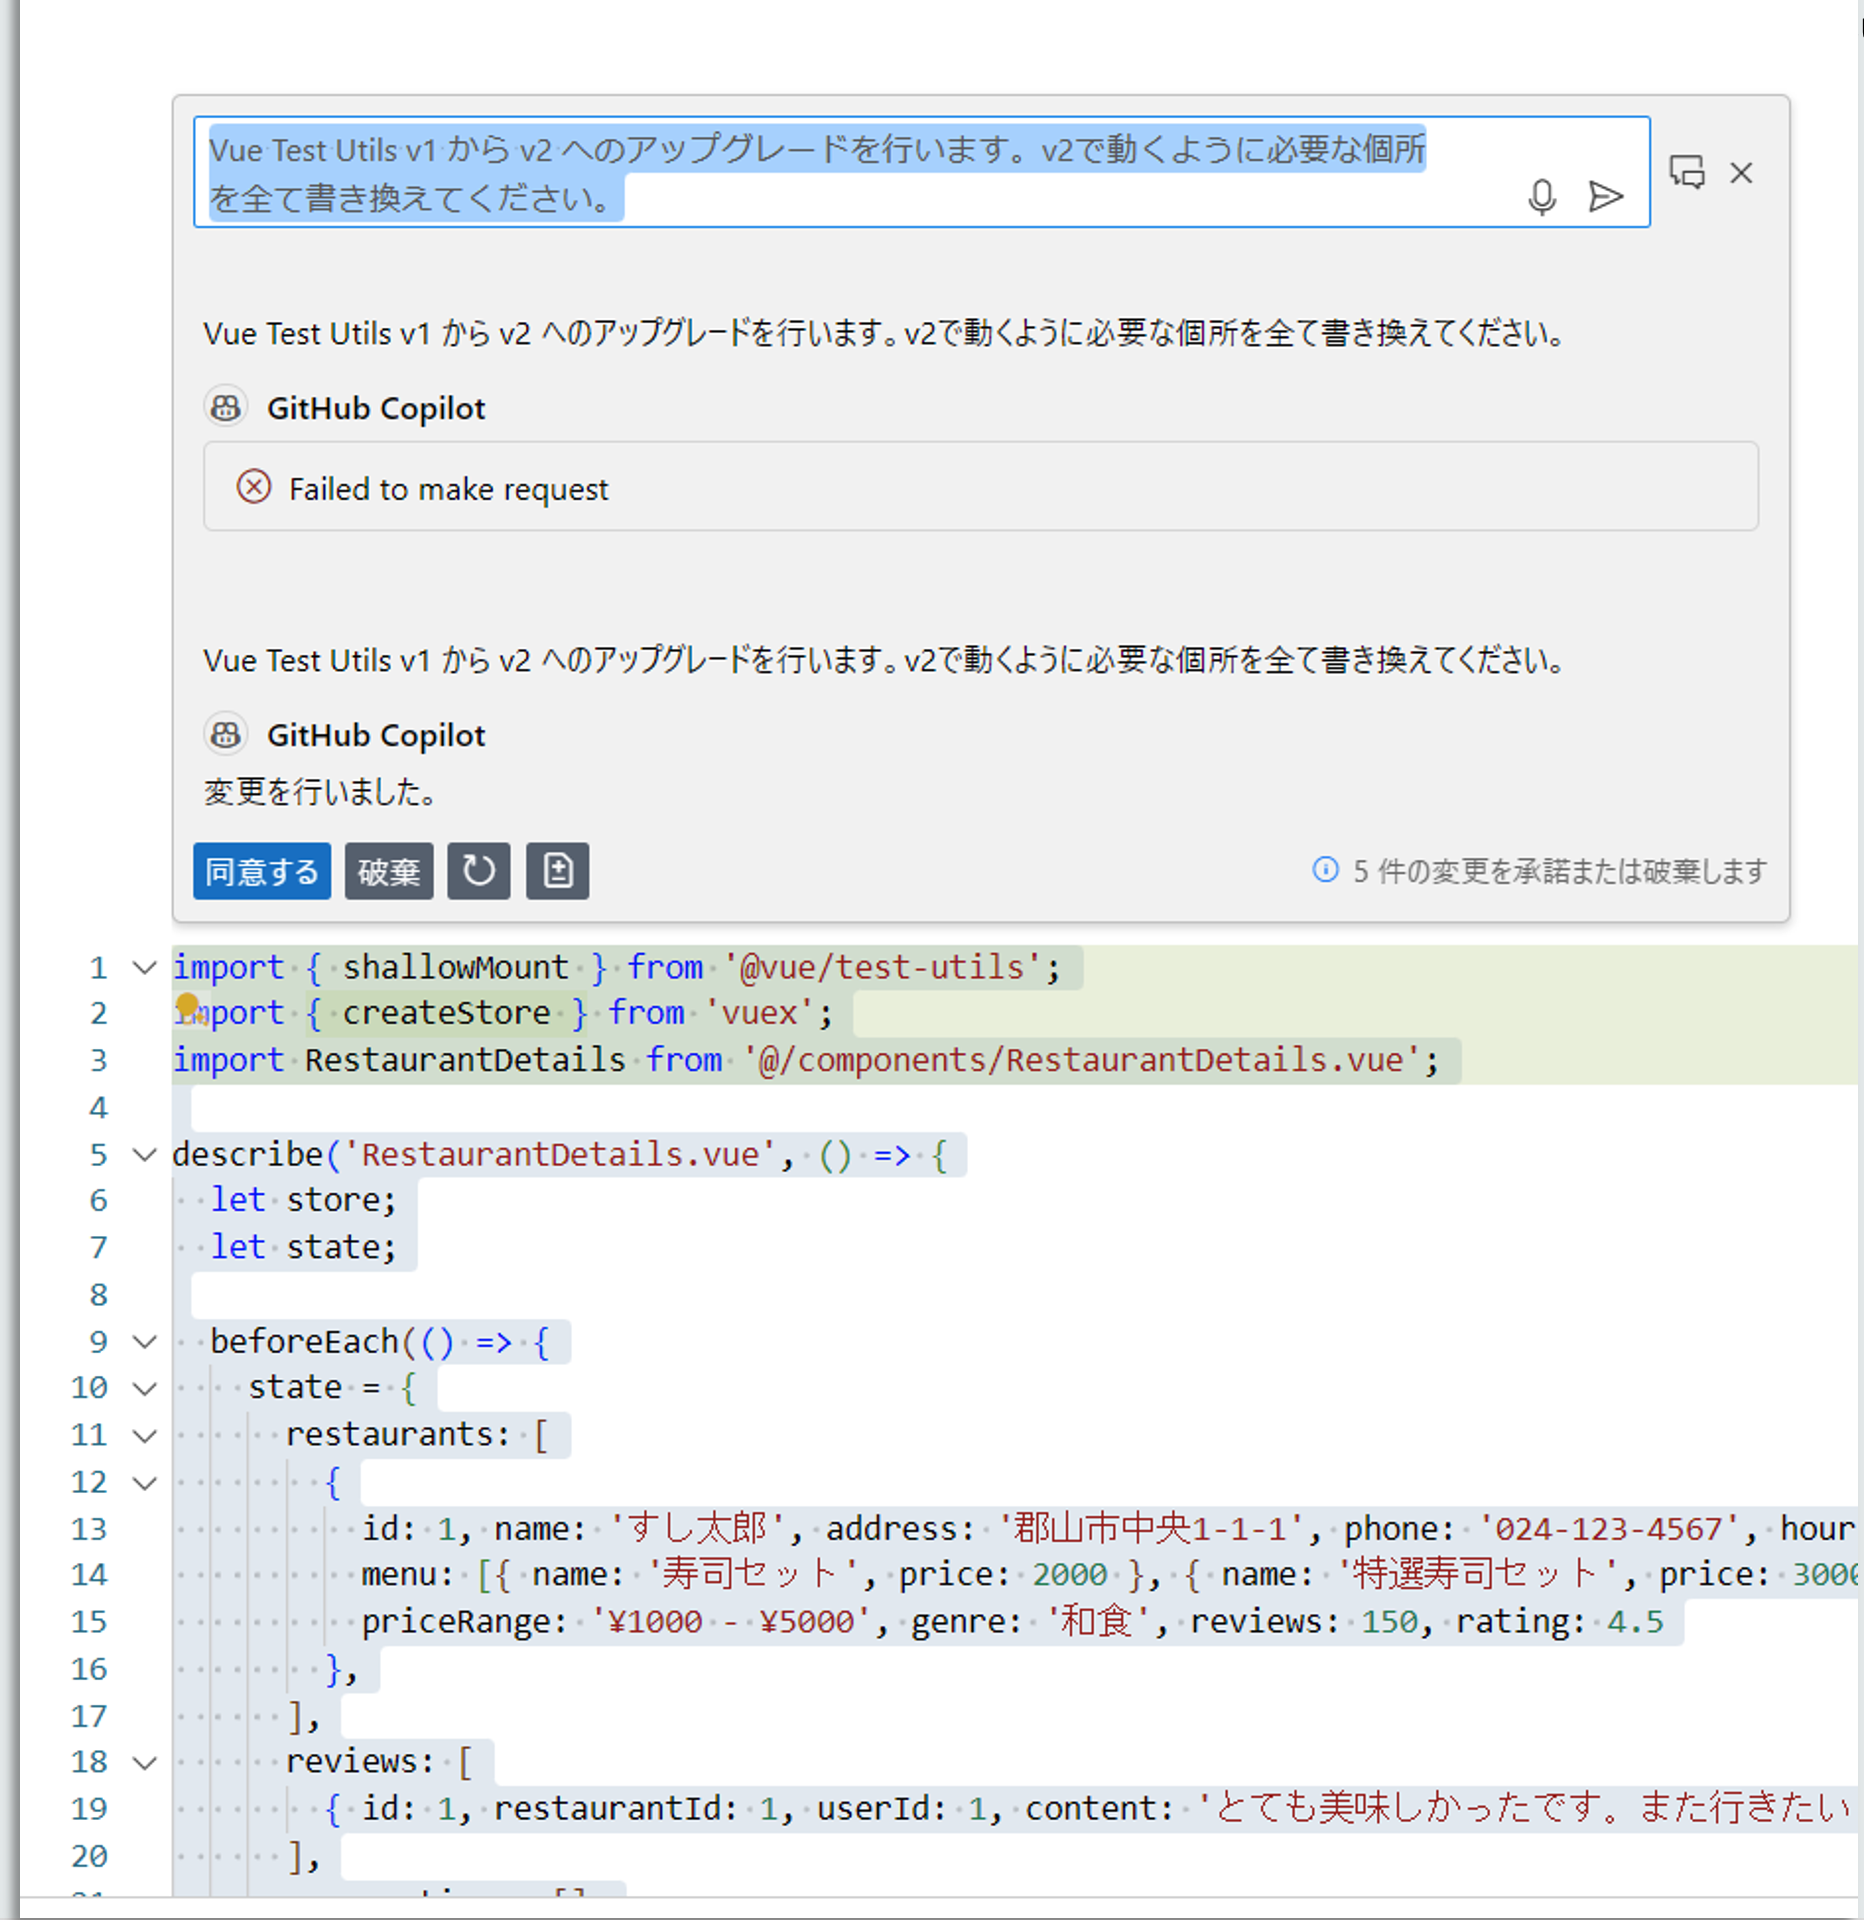Click 'restaurantId:' on line 19

point(616,1808)
